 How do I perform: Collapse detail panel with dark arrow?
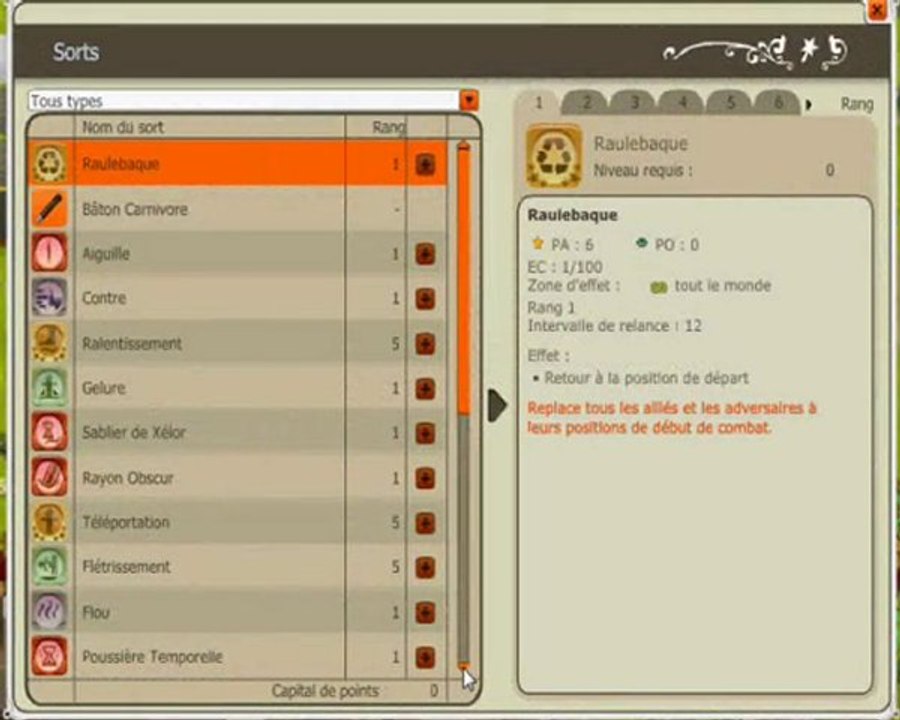click(x=497, y=405)
